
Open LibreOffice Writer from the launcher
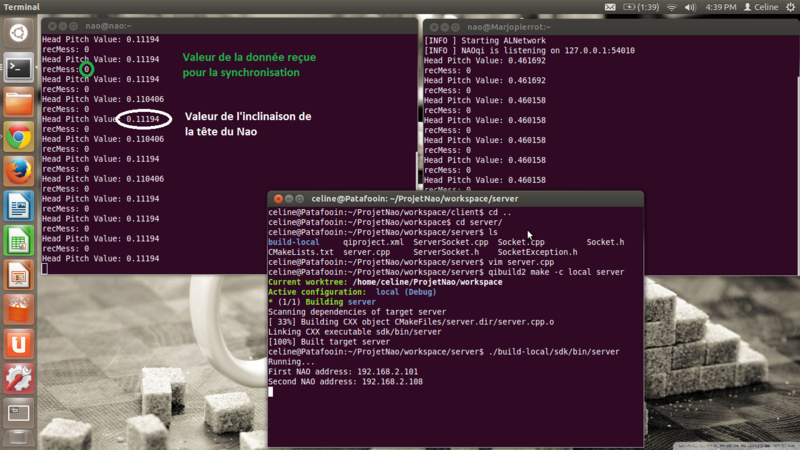coord(18,206)
